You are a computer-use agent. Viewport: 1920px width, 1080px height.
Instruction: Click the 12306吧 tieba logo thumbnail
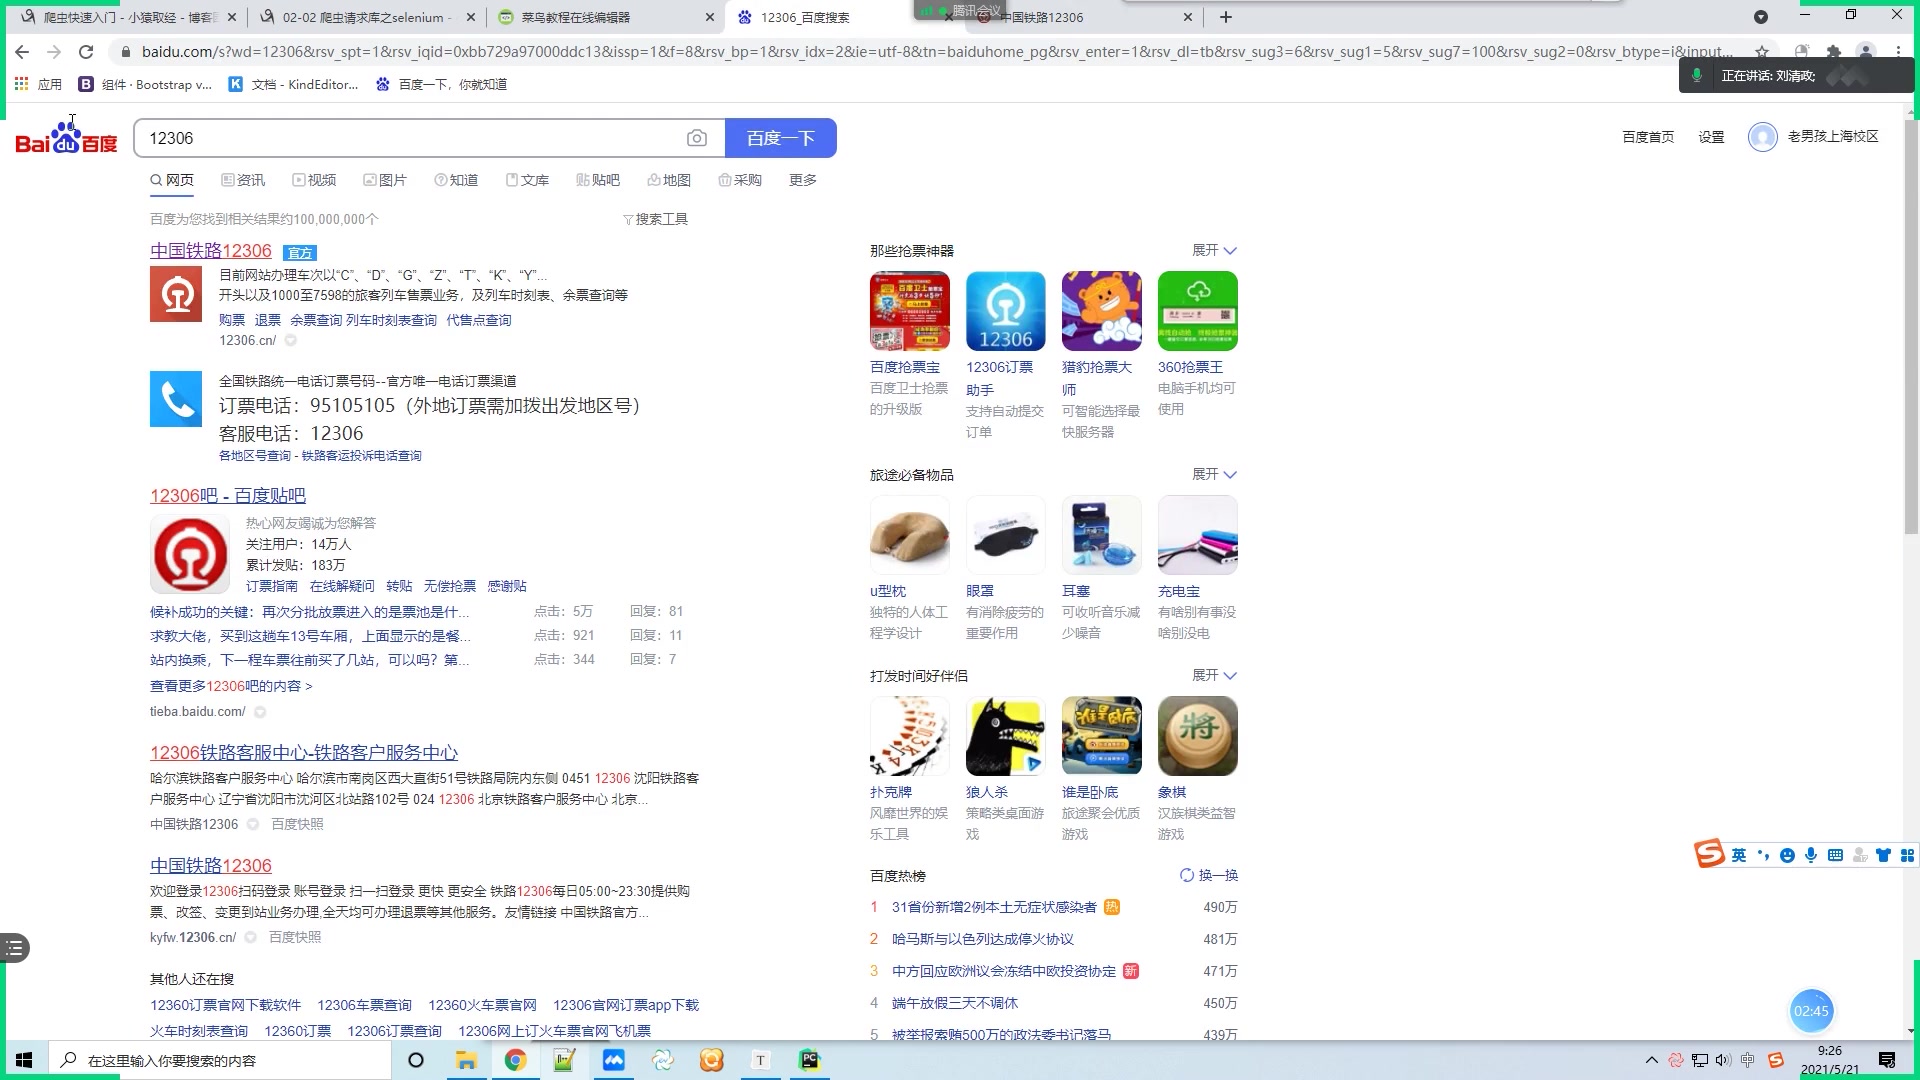[190, 555]
